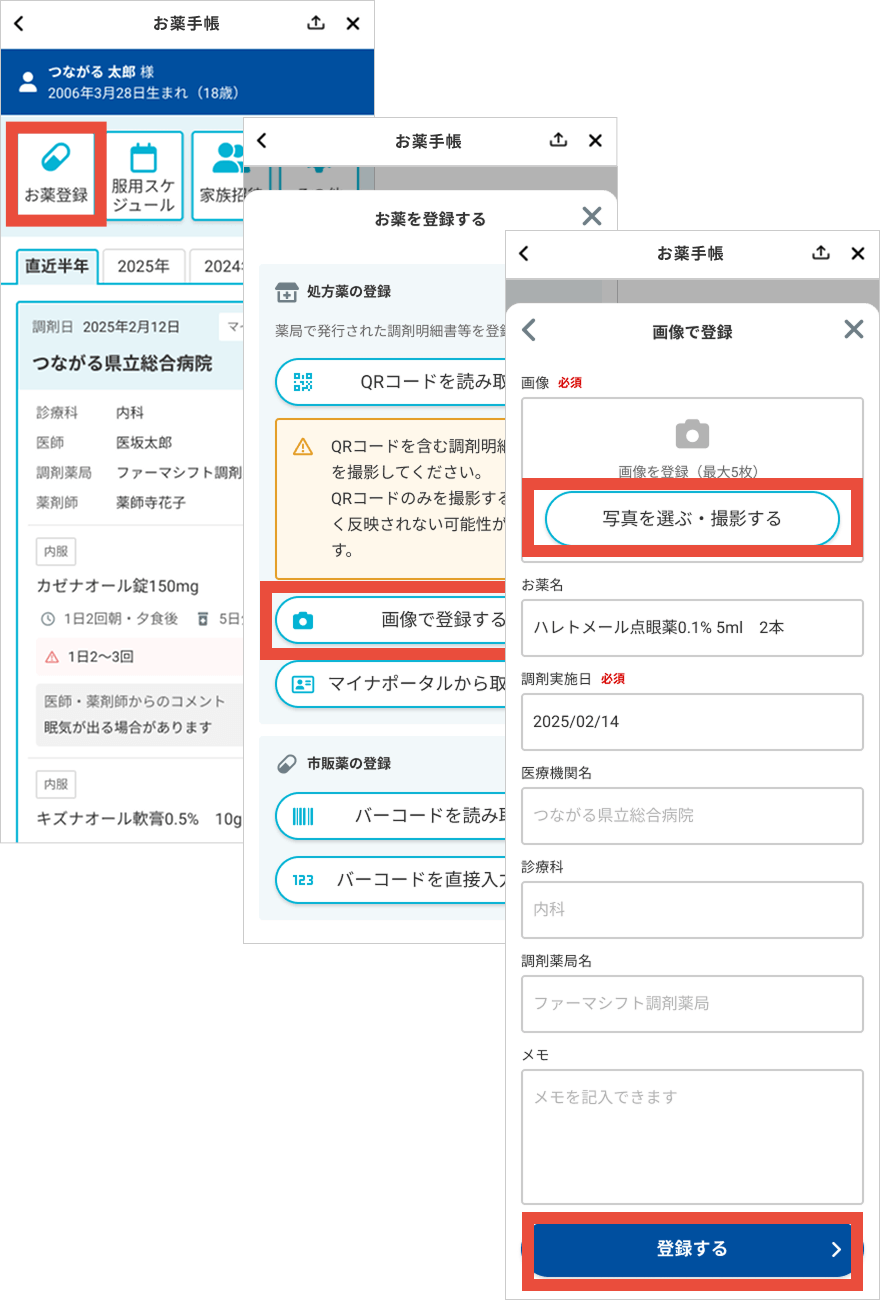Image resolution: width=880 pixels, height=1300 pixels.
Task: Go back using arrow beside 画像で登録 title
Action: [530, 331]
